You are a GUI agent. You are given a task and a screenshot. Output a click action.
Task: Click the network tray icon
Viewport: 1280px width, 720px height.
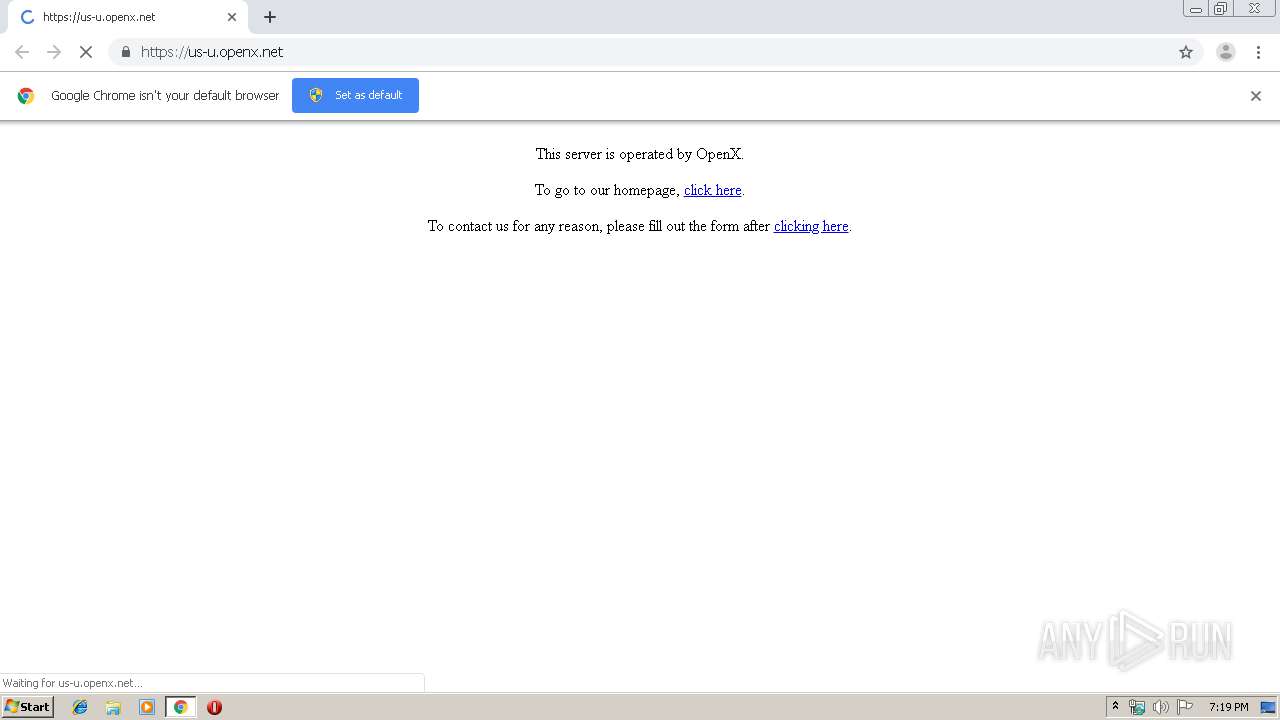pos(1137,707)
